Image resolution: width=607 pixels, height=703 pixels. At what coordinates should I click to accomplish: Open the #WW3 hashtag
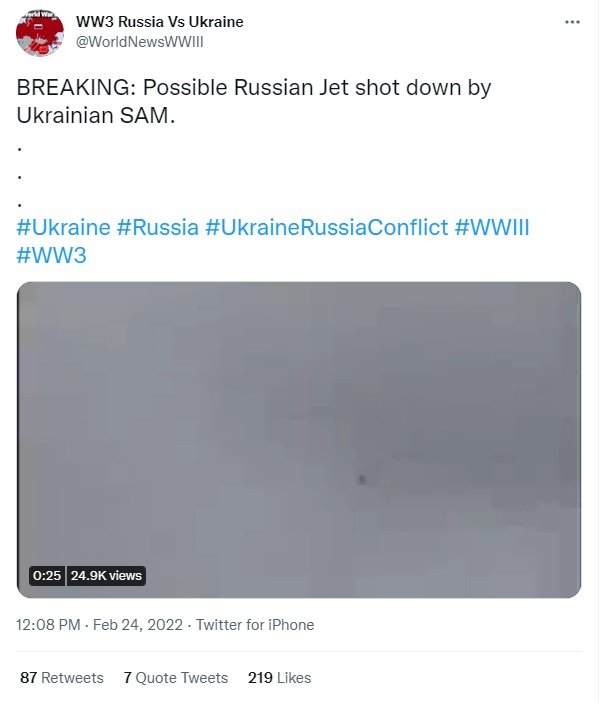(52, 255)
